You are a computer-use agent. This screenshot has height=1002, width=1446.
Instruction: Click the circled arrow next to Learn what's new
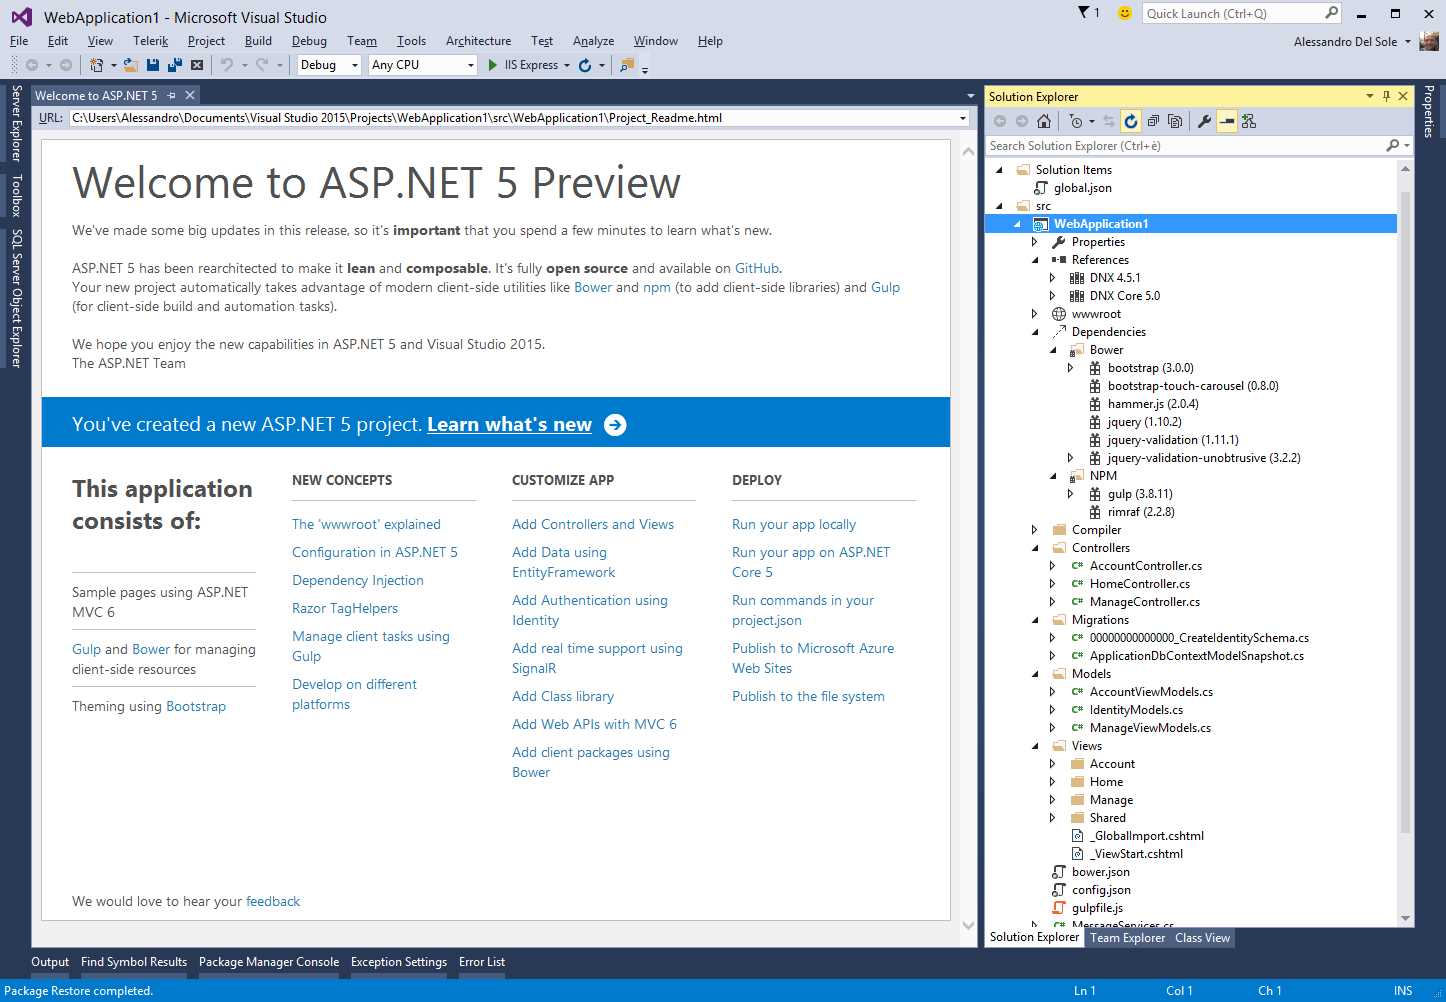pyautogui.click(x=615, y=425)
